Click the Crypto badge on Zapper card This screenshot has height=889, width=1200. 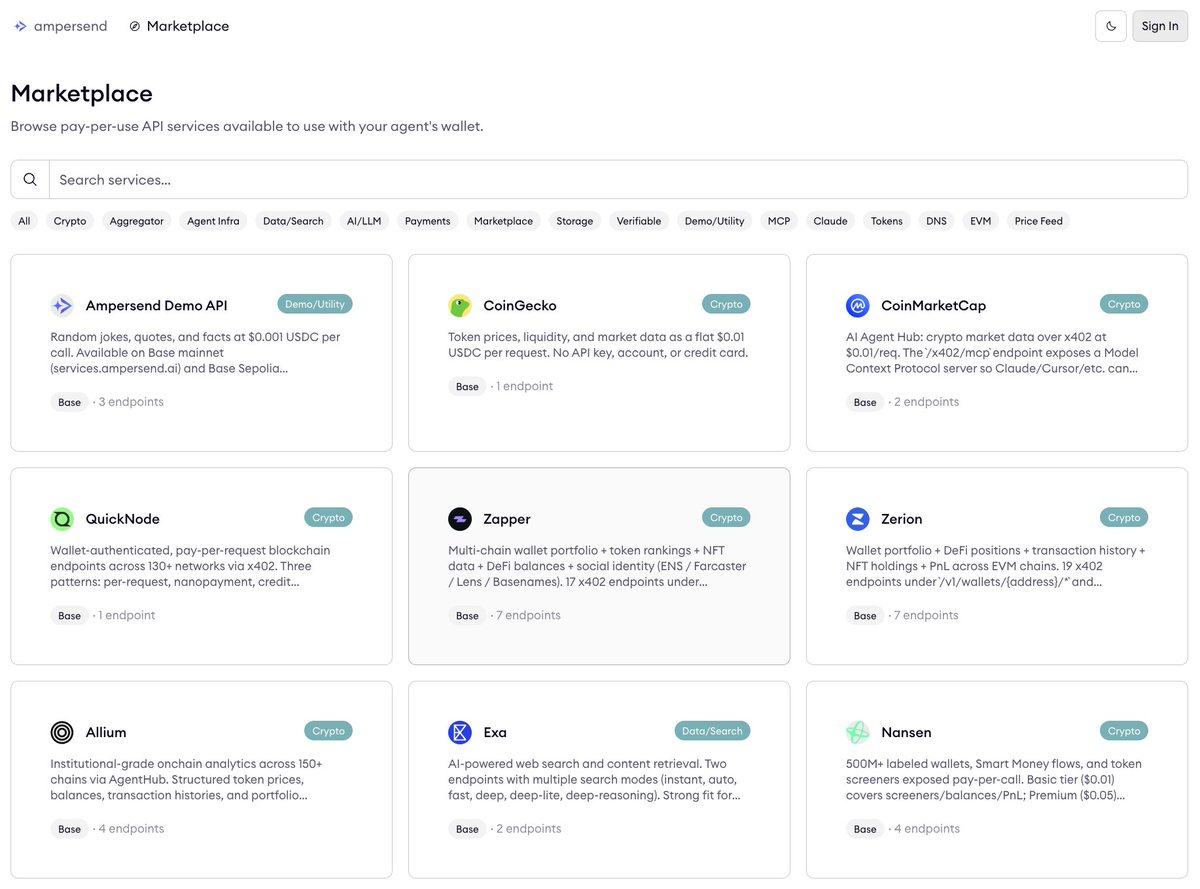pos(726,518)
